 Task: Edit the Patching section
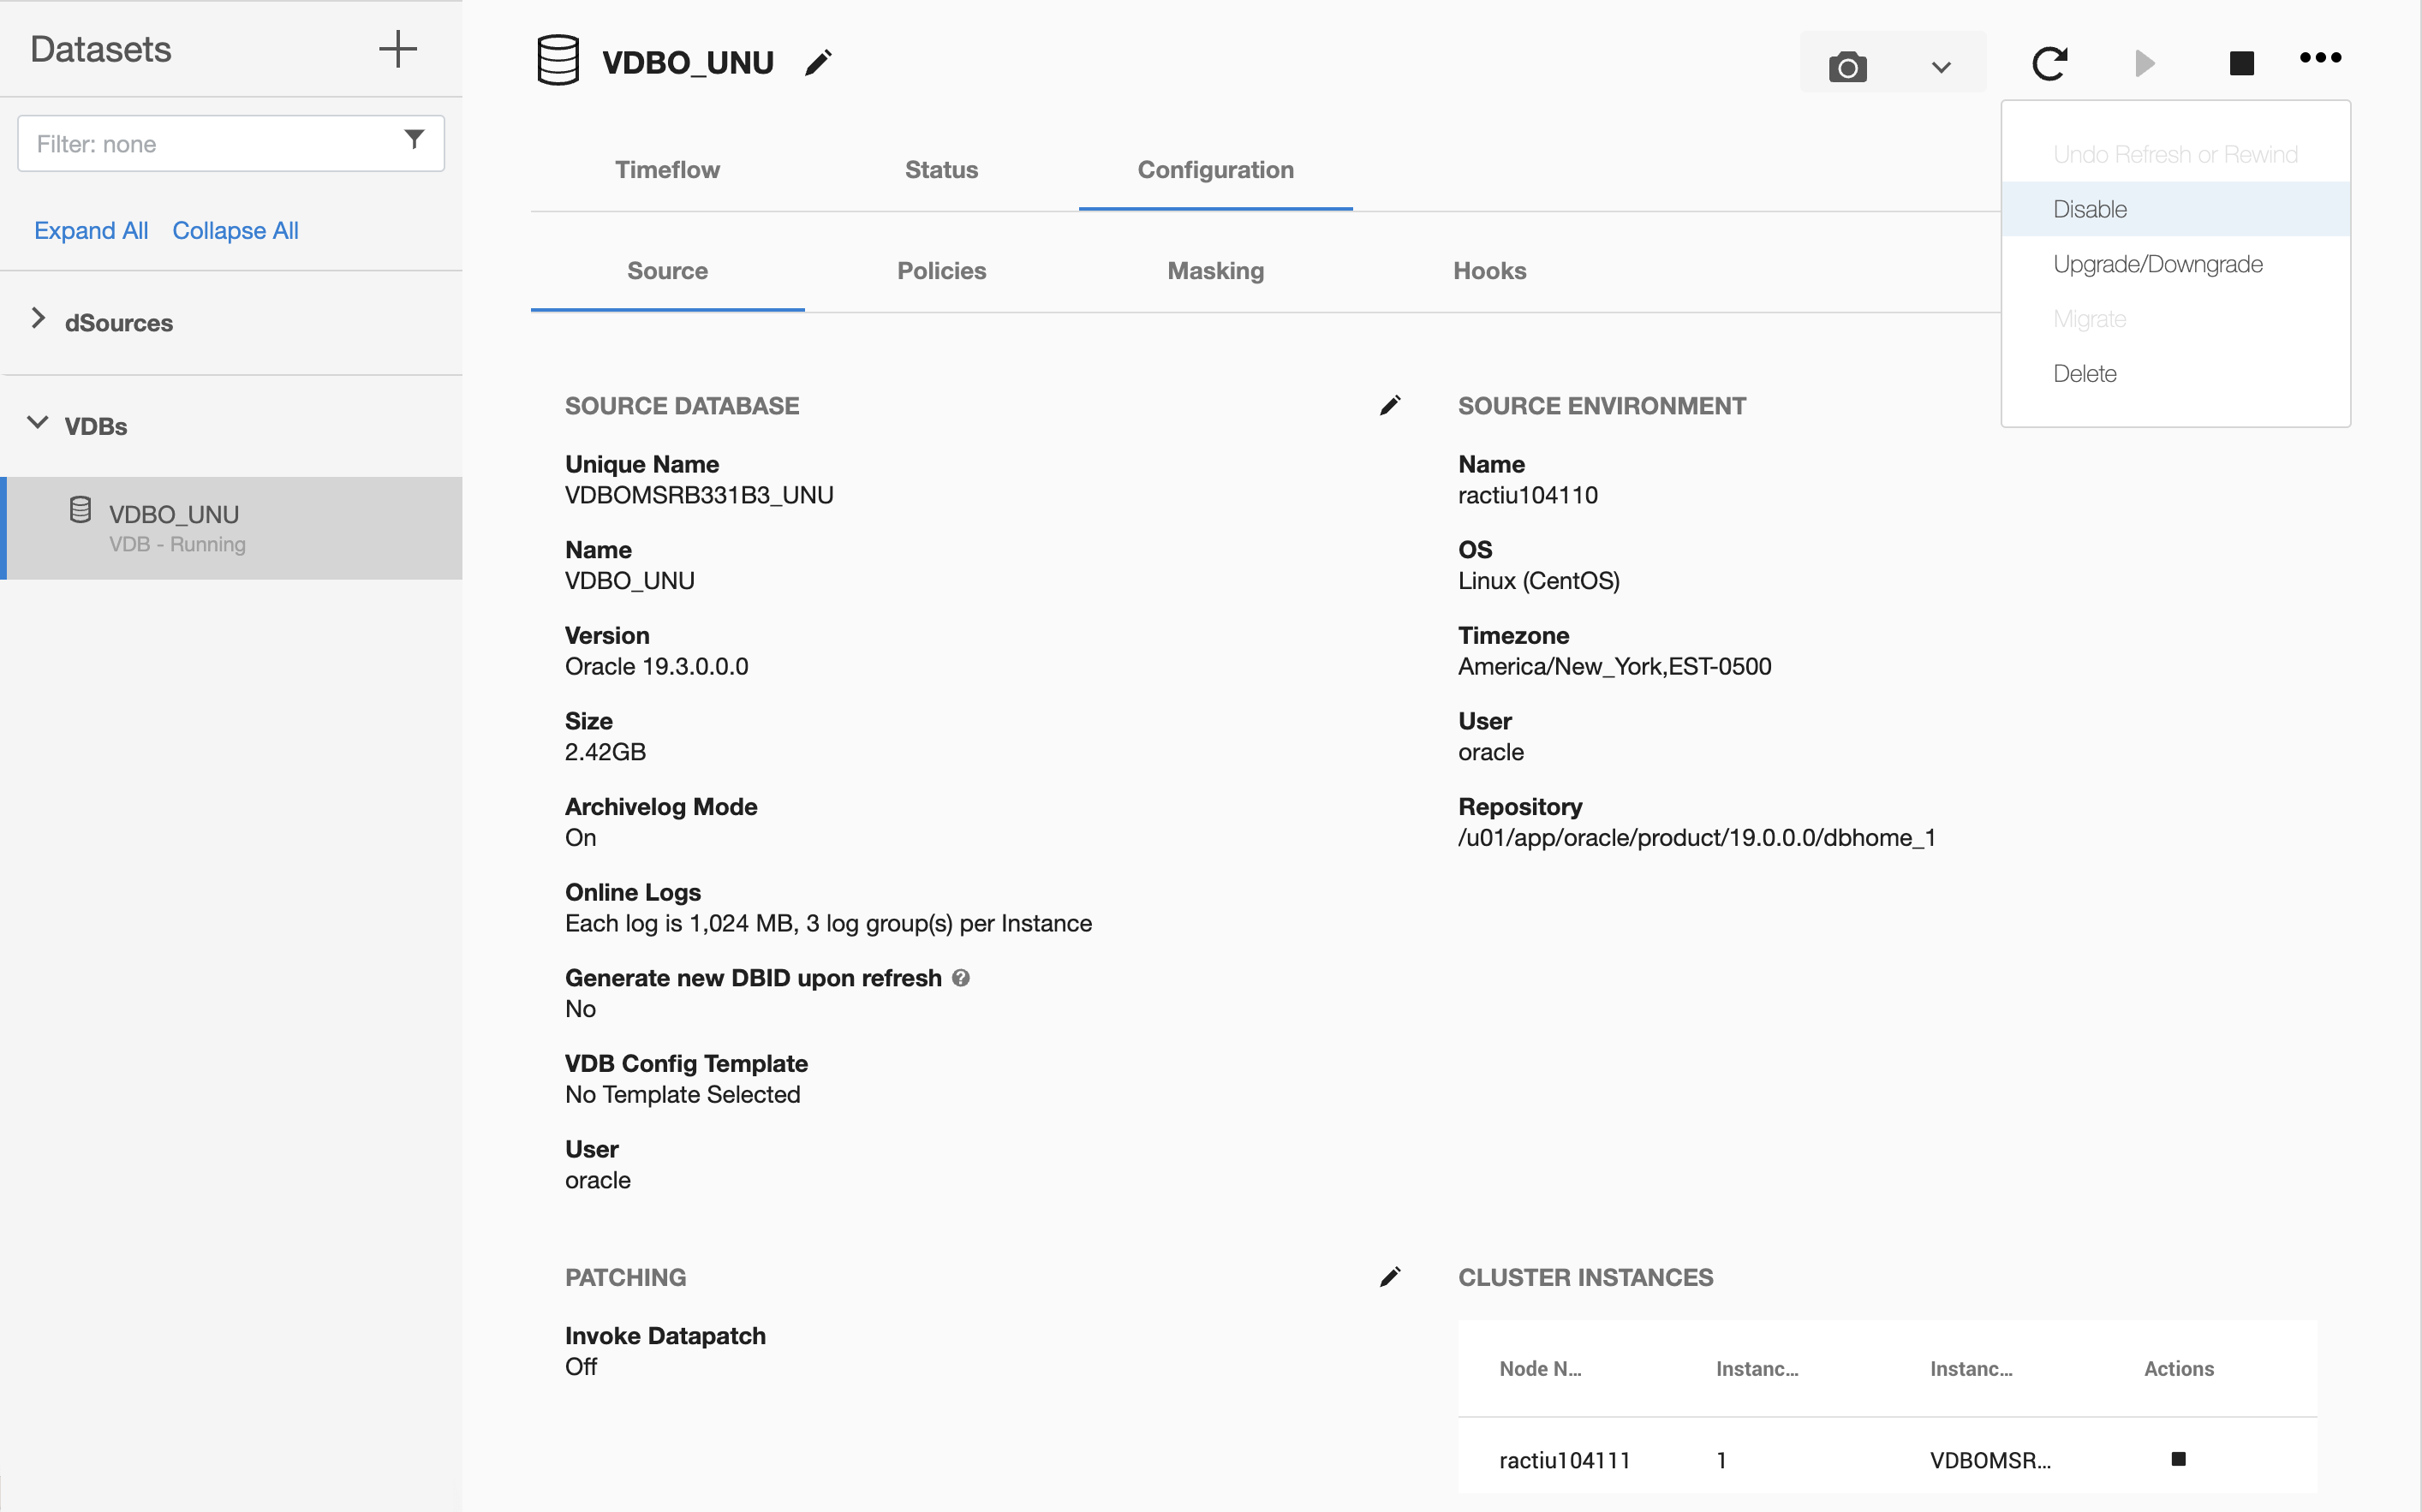point(1390,1277)
